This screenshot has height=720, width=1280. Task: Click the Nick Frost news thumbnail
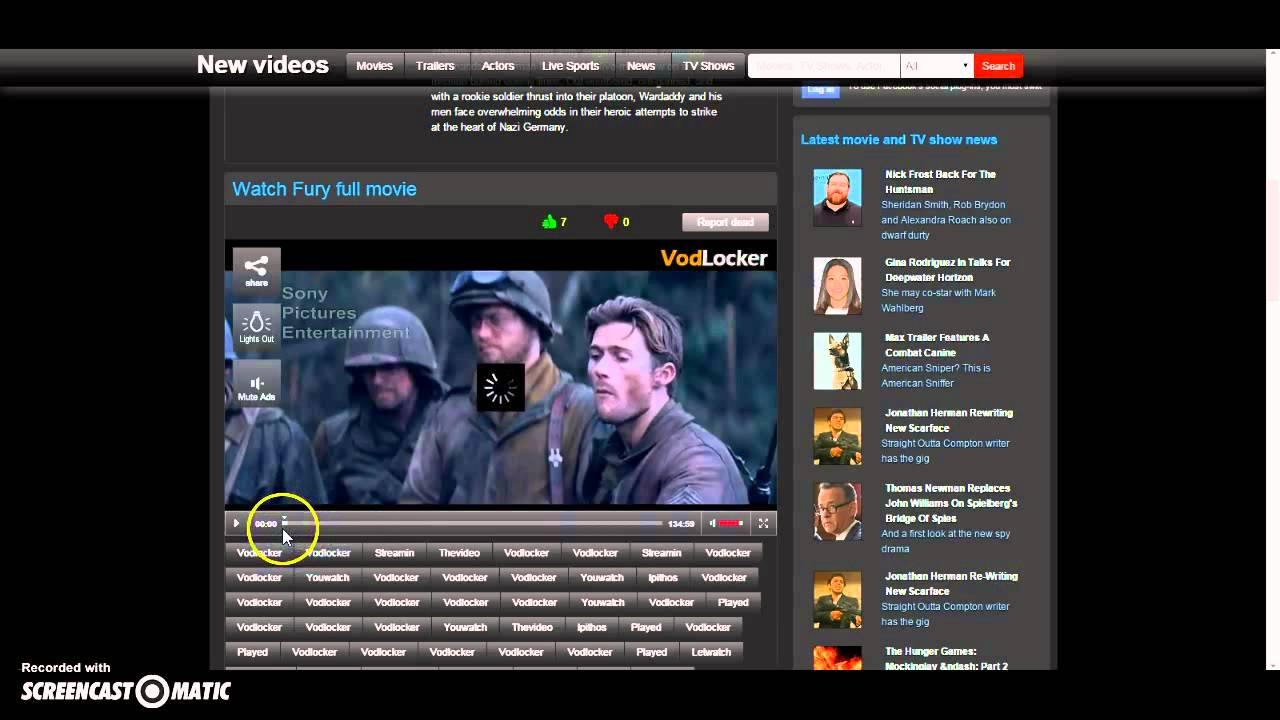pos(837,198)
